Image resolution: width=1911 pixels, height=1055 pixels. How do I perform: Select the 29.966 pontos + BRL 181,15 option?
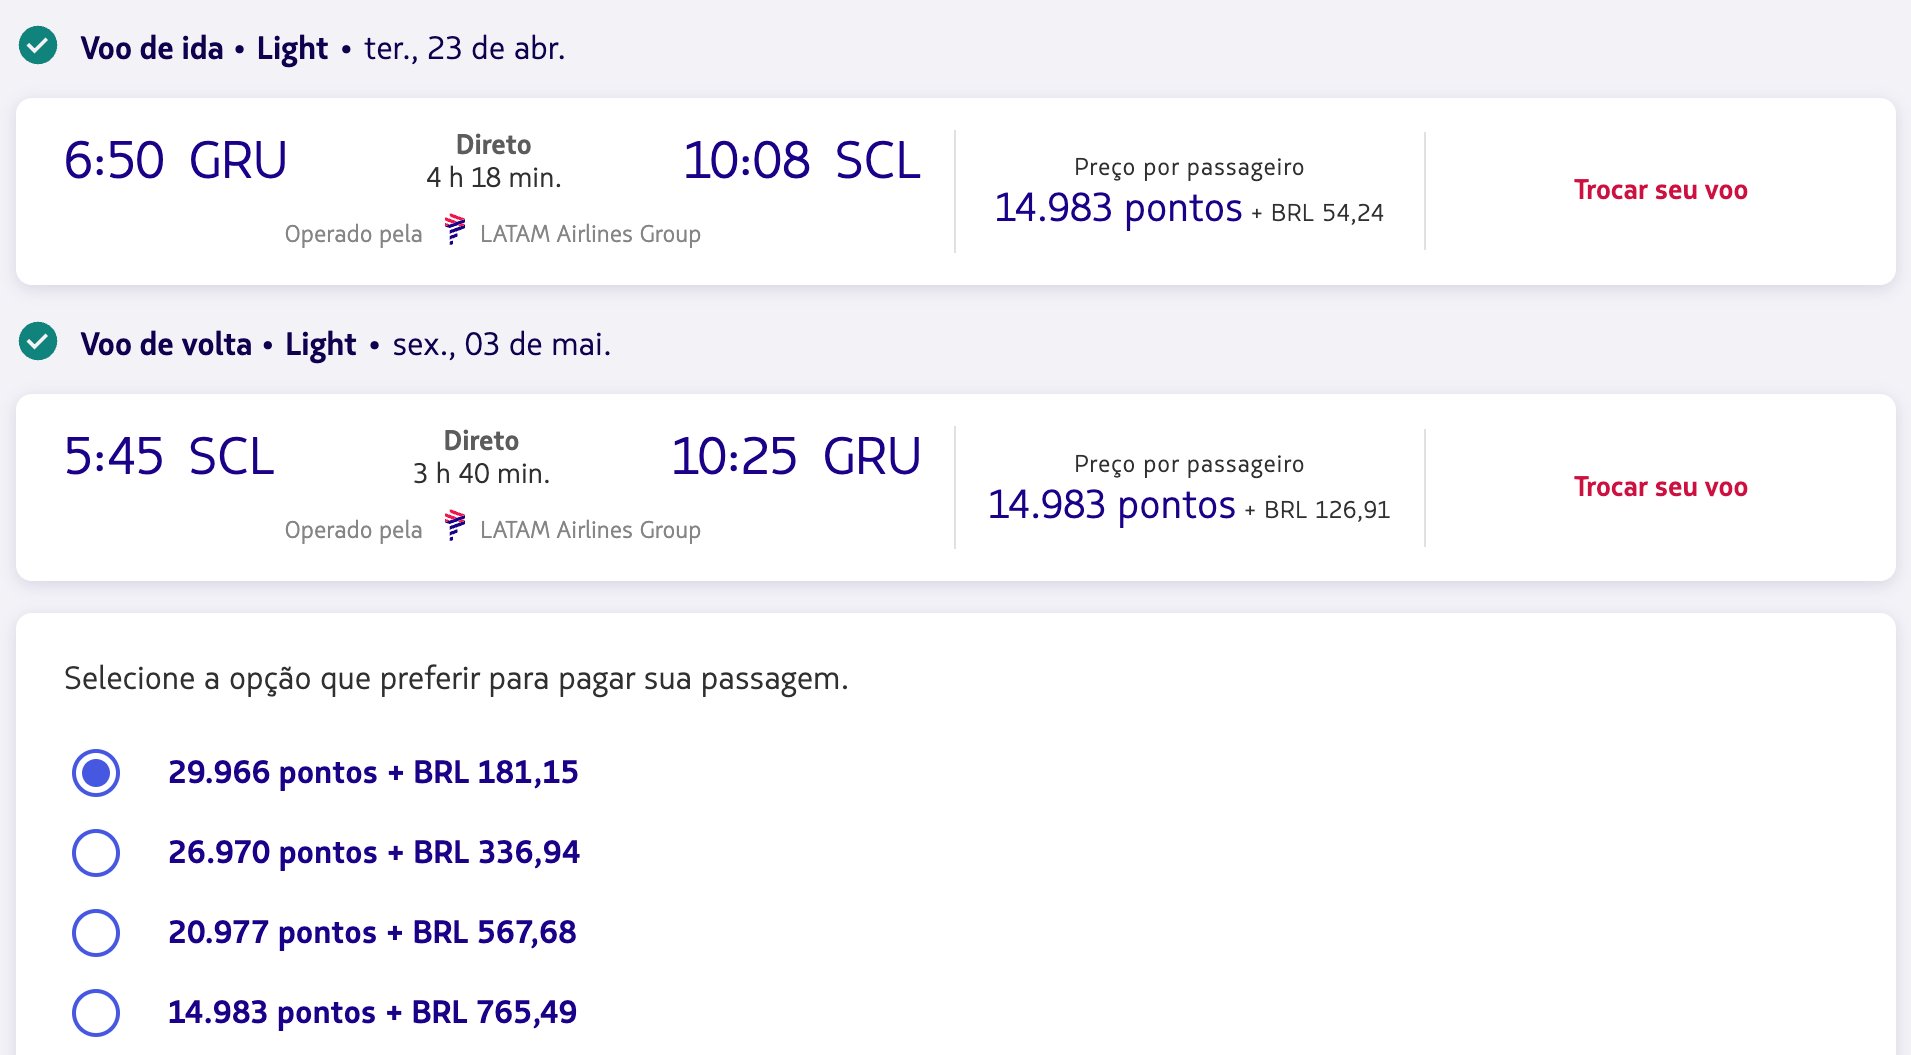click(x=96, y=773)
